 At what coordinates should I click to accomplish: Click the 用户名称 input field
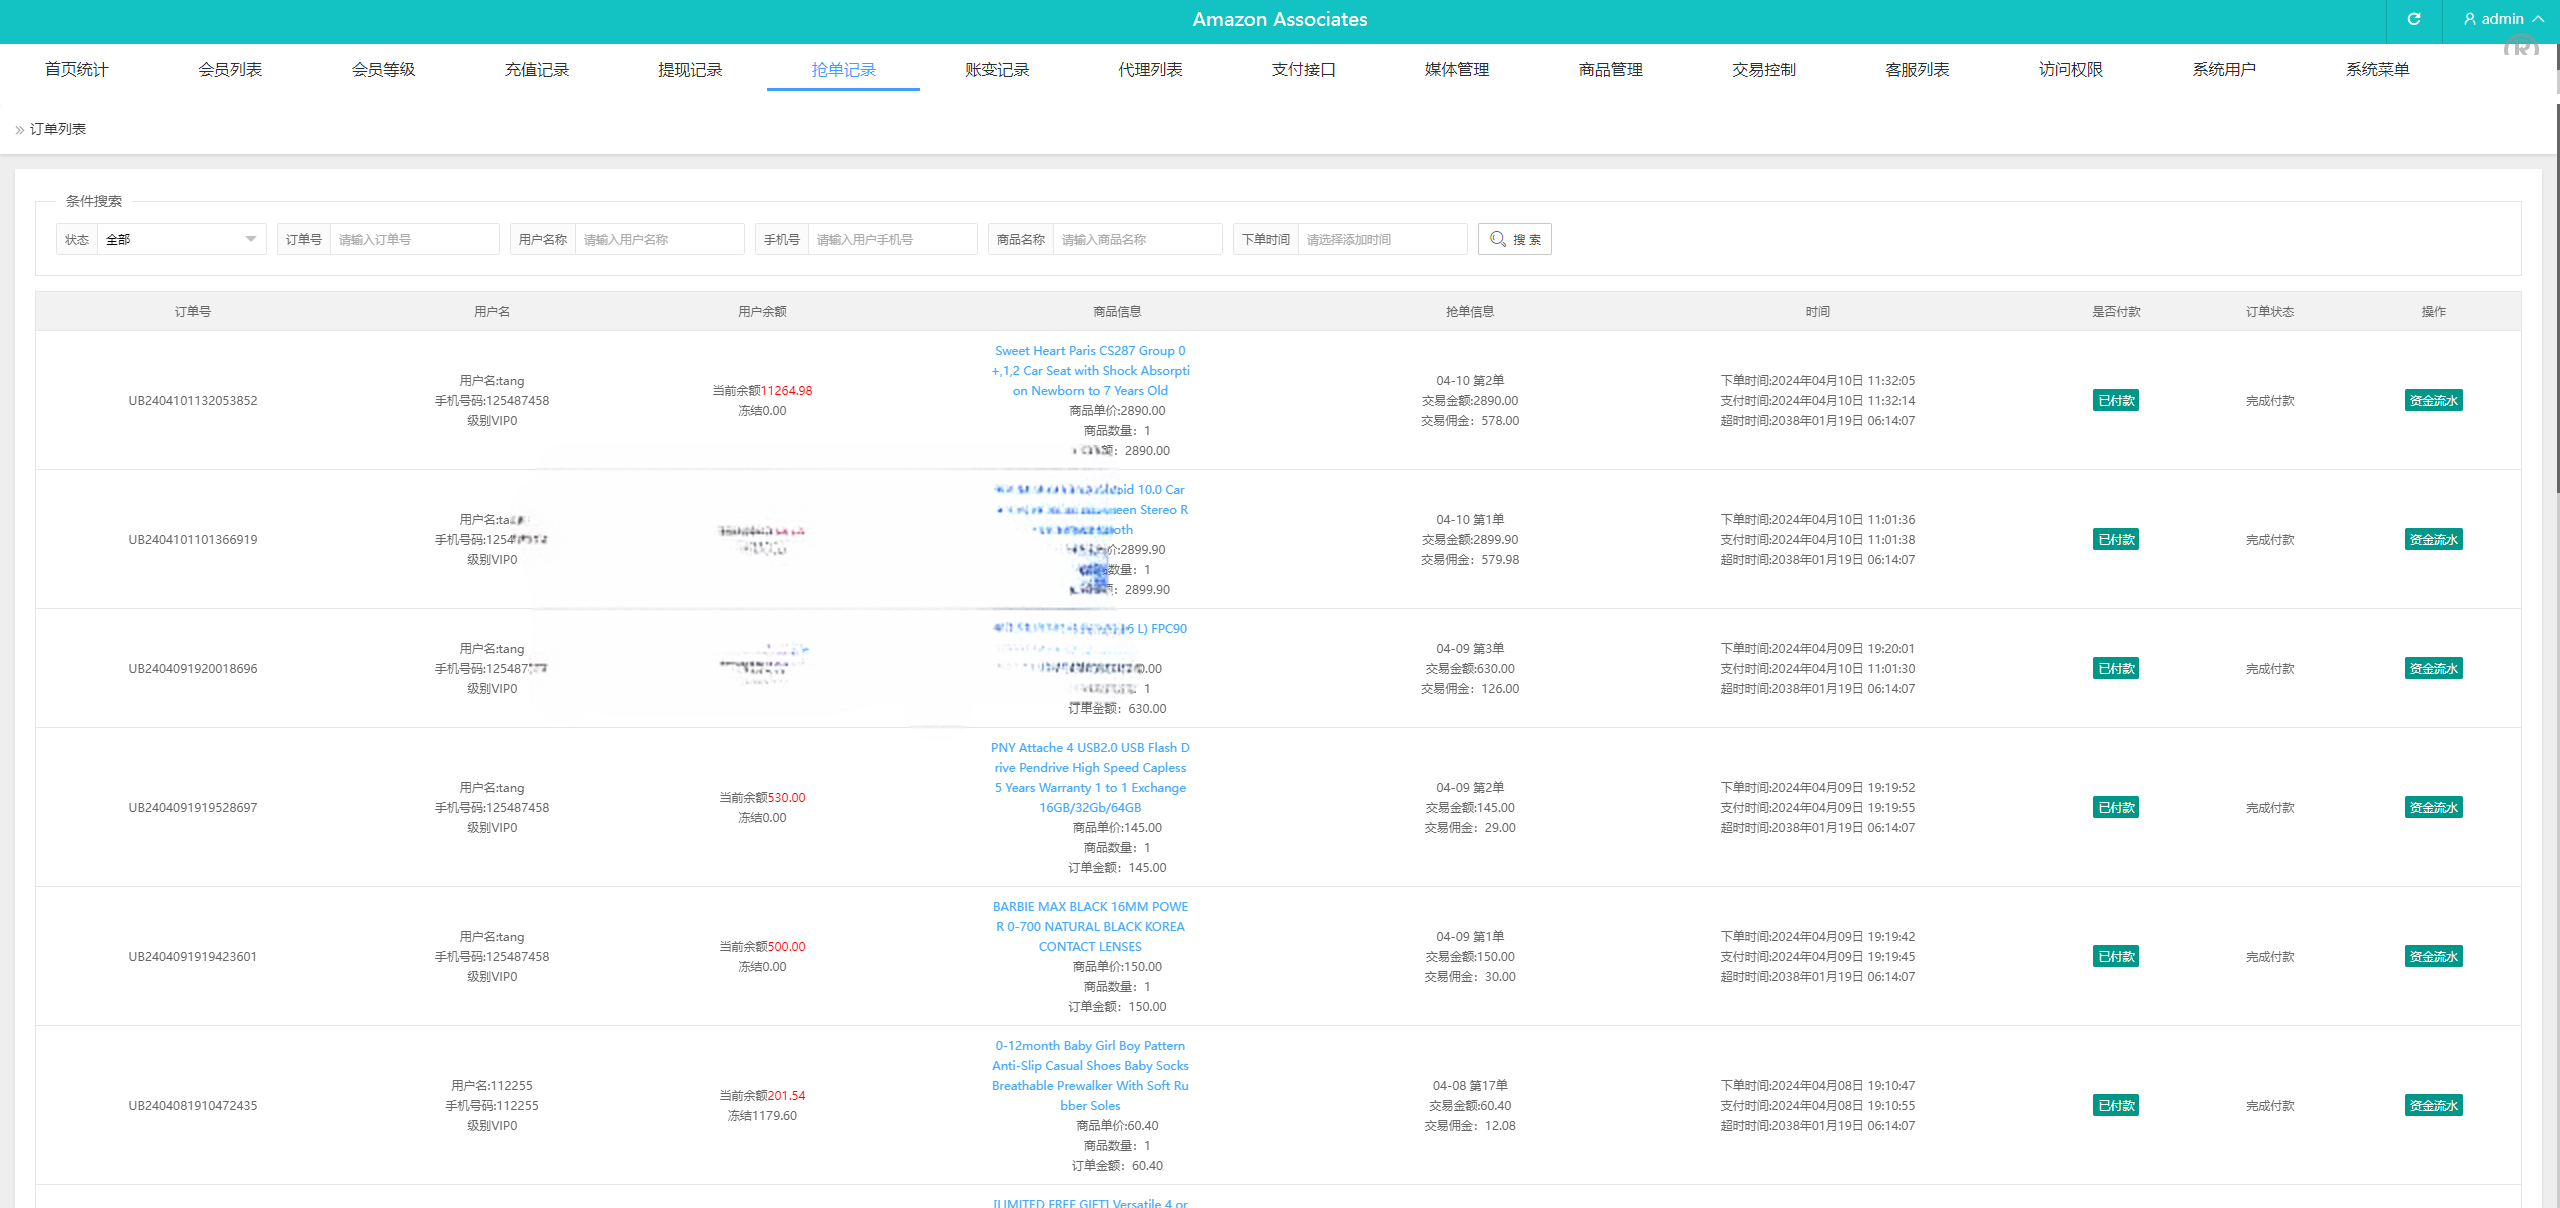[x=658, y=239]
